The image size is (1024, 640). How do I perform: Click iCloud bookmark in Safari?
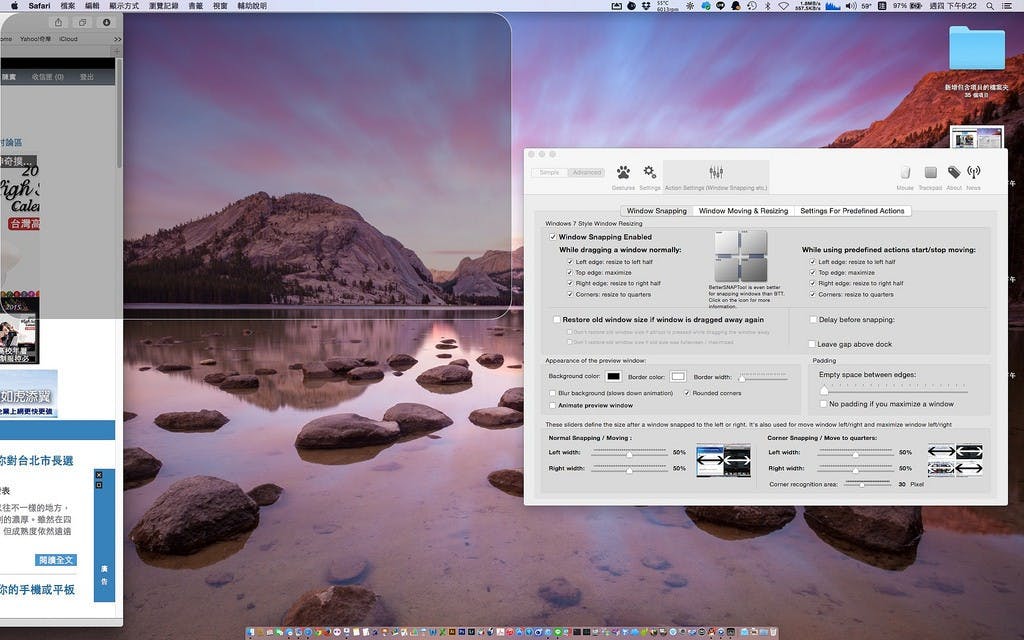(x=69, y=39)
